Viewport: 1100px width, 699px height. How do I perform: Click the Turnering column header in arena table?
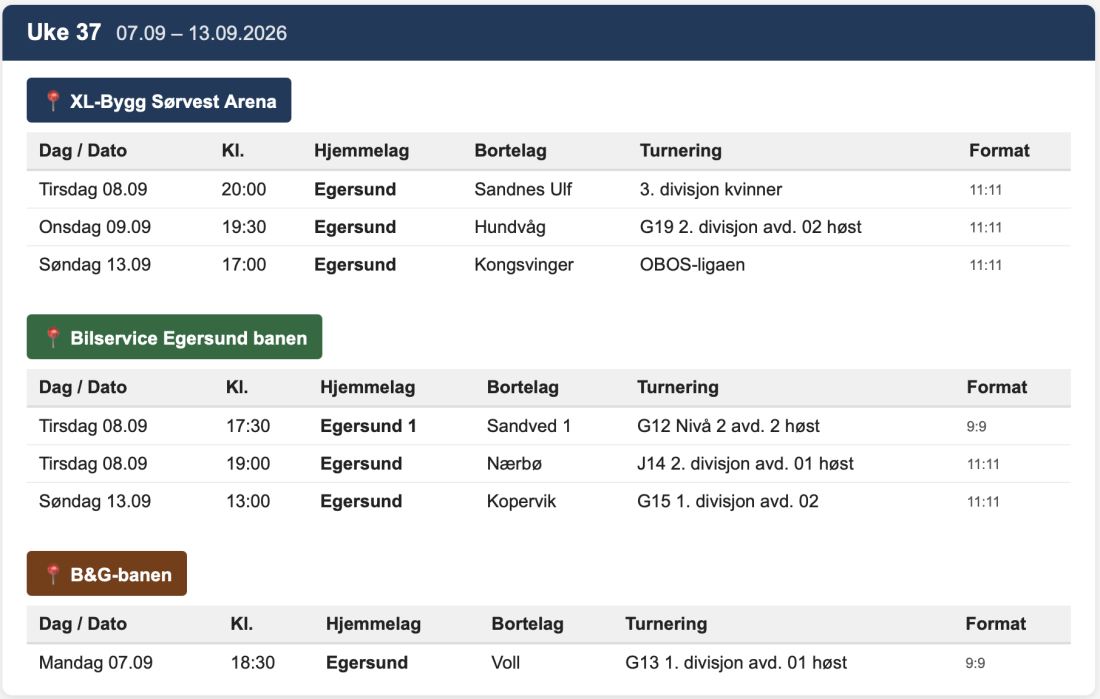[680, 150]
